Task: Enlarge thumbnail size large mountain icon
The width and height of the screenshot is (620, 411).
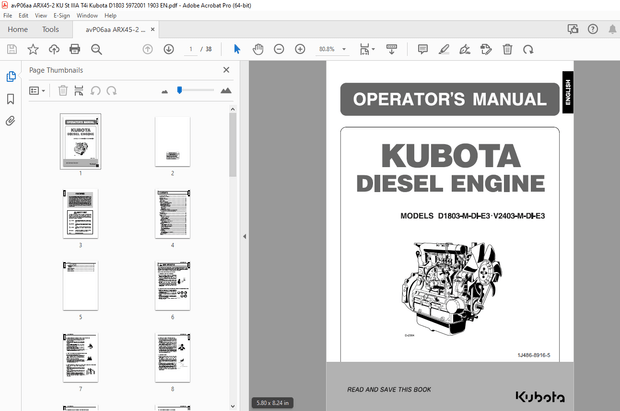Action: (226, 91)
